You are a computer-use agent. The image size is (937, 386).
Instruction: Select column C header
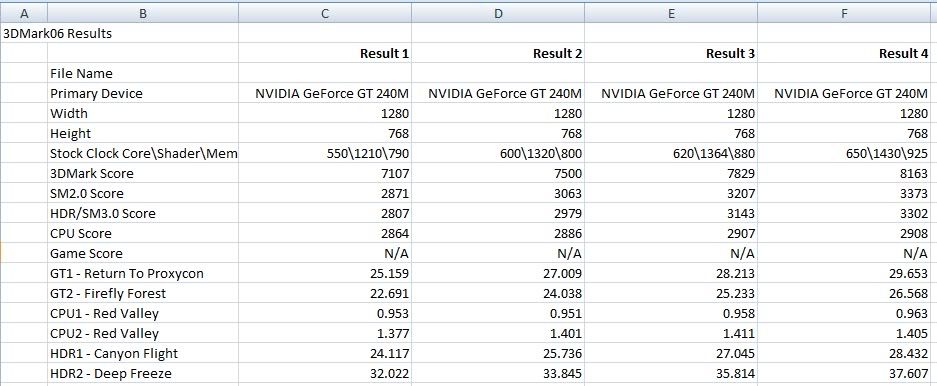tap(325, 13)
